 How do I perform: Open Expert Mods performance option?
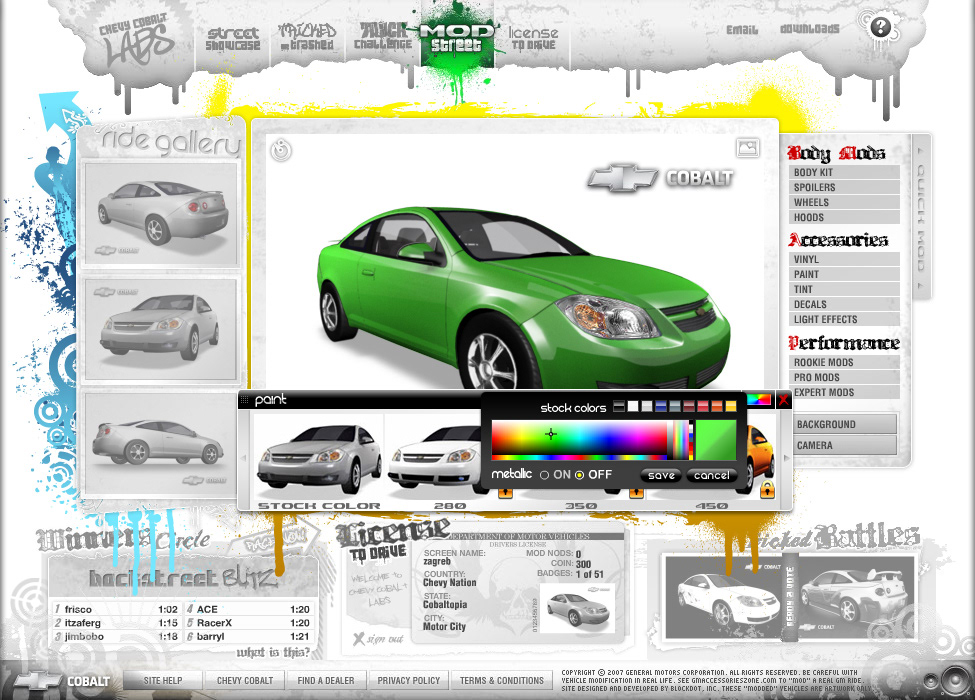[844, 392]
